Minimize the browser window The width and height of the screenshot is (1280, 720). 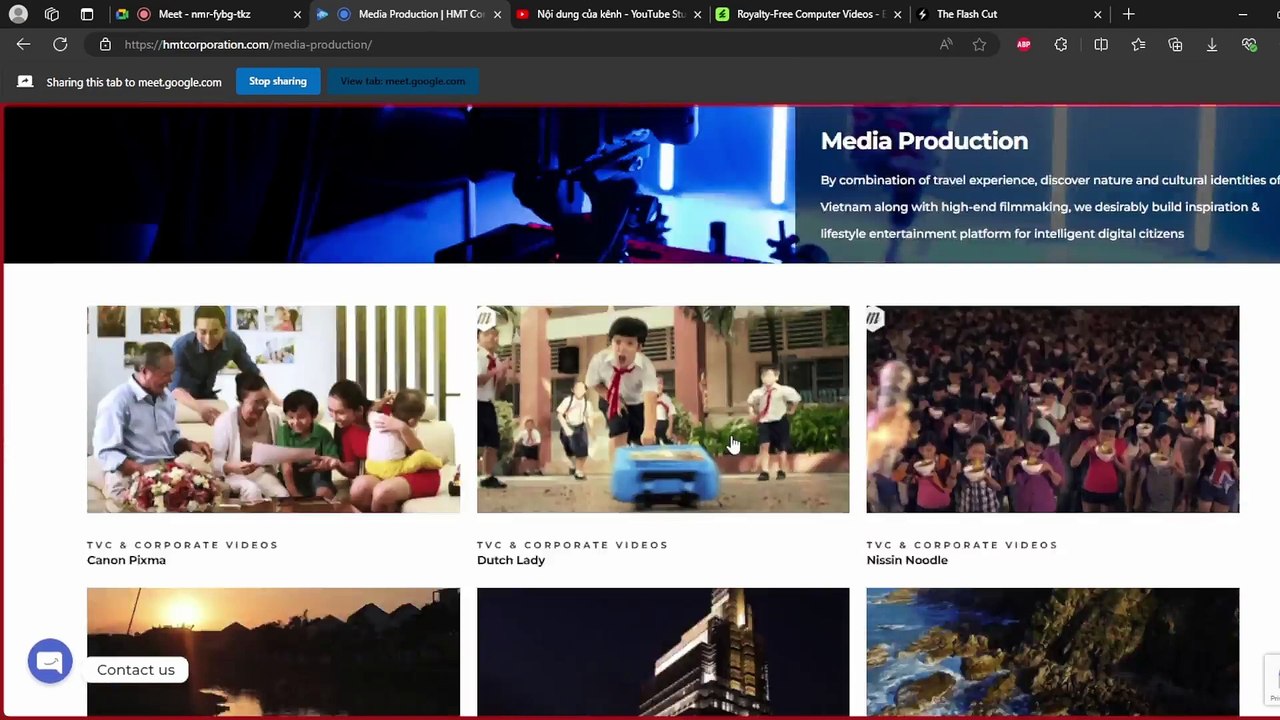1242,14
